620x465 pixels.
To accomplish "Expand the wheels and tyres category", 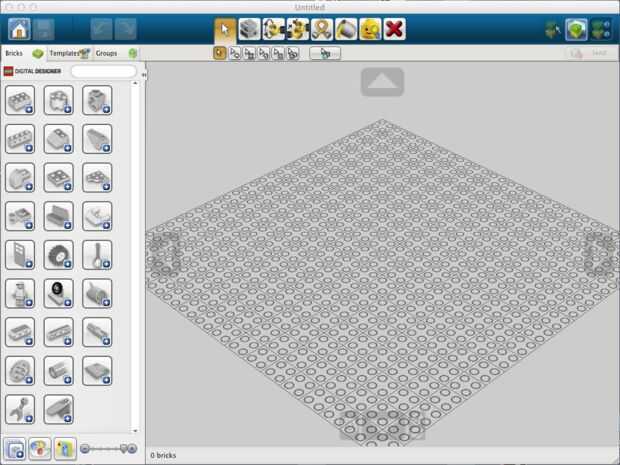I will 59,255.
